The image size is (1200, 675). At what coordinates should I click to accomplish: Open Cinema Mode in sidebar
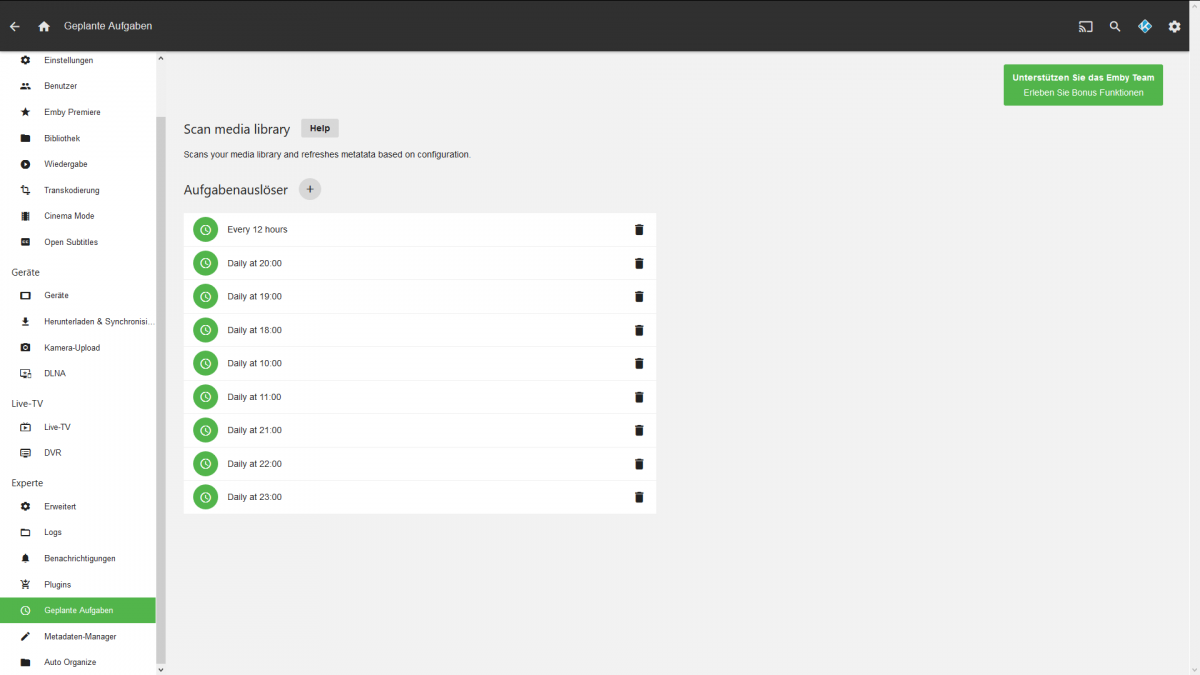78,216
